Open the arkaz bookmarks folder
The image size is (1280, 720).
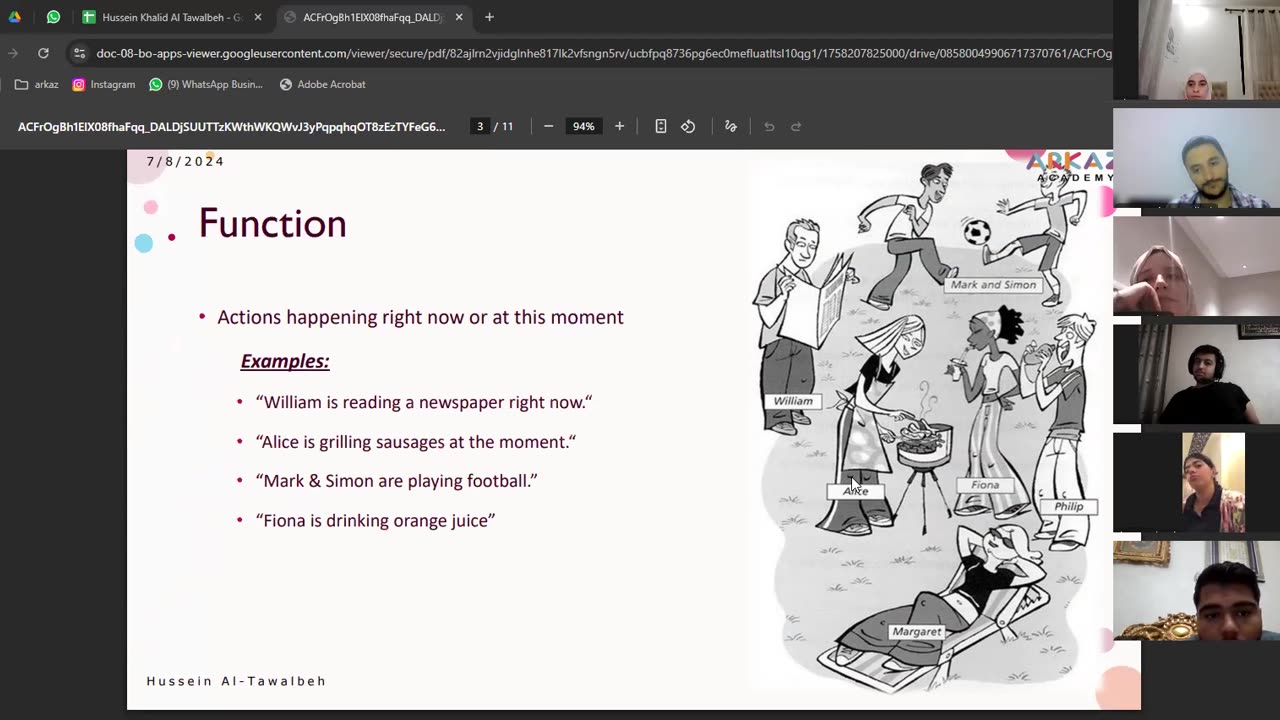(36, 85)
